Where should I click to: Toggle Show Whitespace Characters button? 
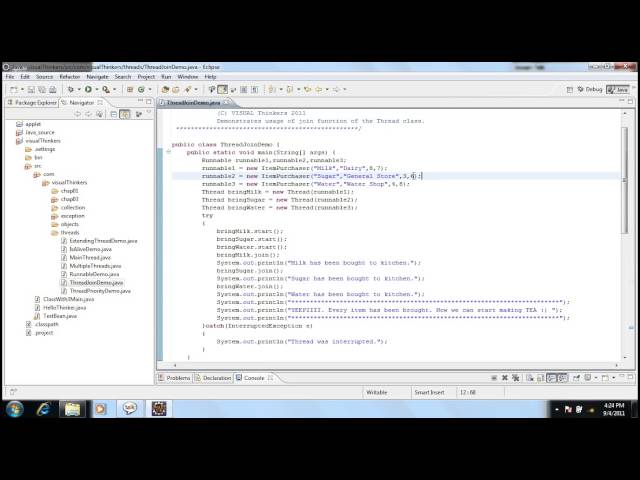pyautogui.click(x=254, y=89)
